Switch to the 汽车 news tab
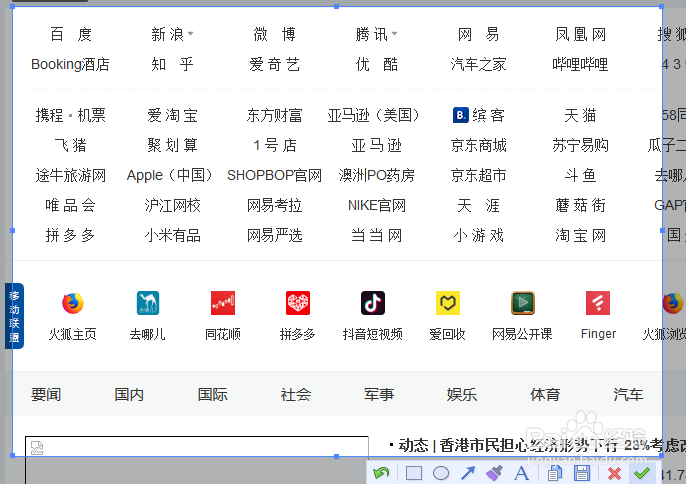 click(628, 394)
